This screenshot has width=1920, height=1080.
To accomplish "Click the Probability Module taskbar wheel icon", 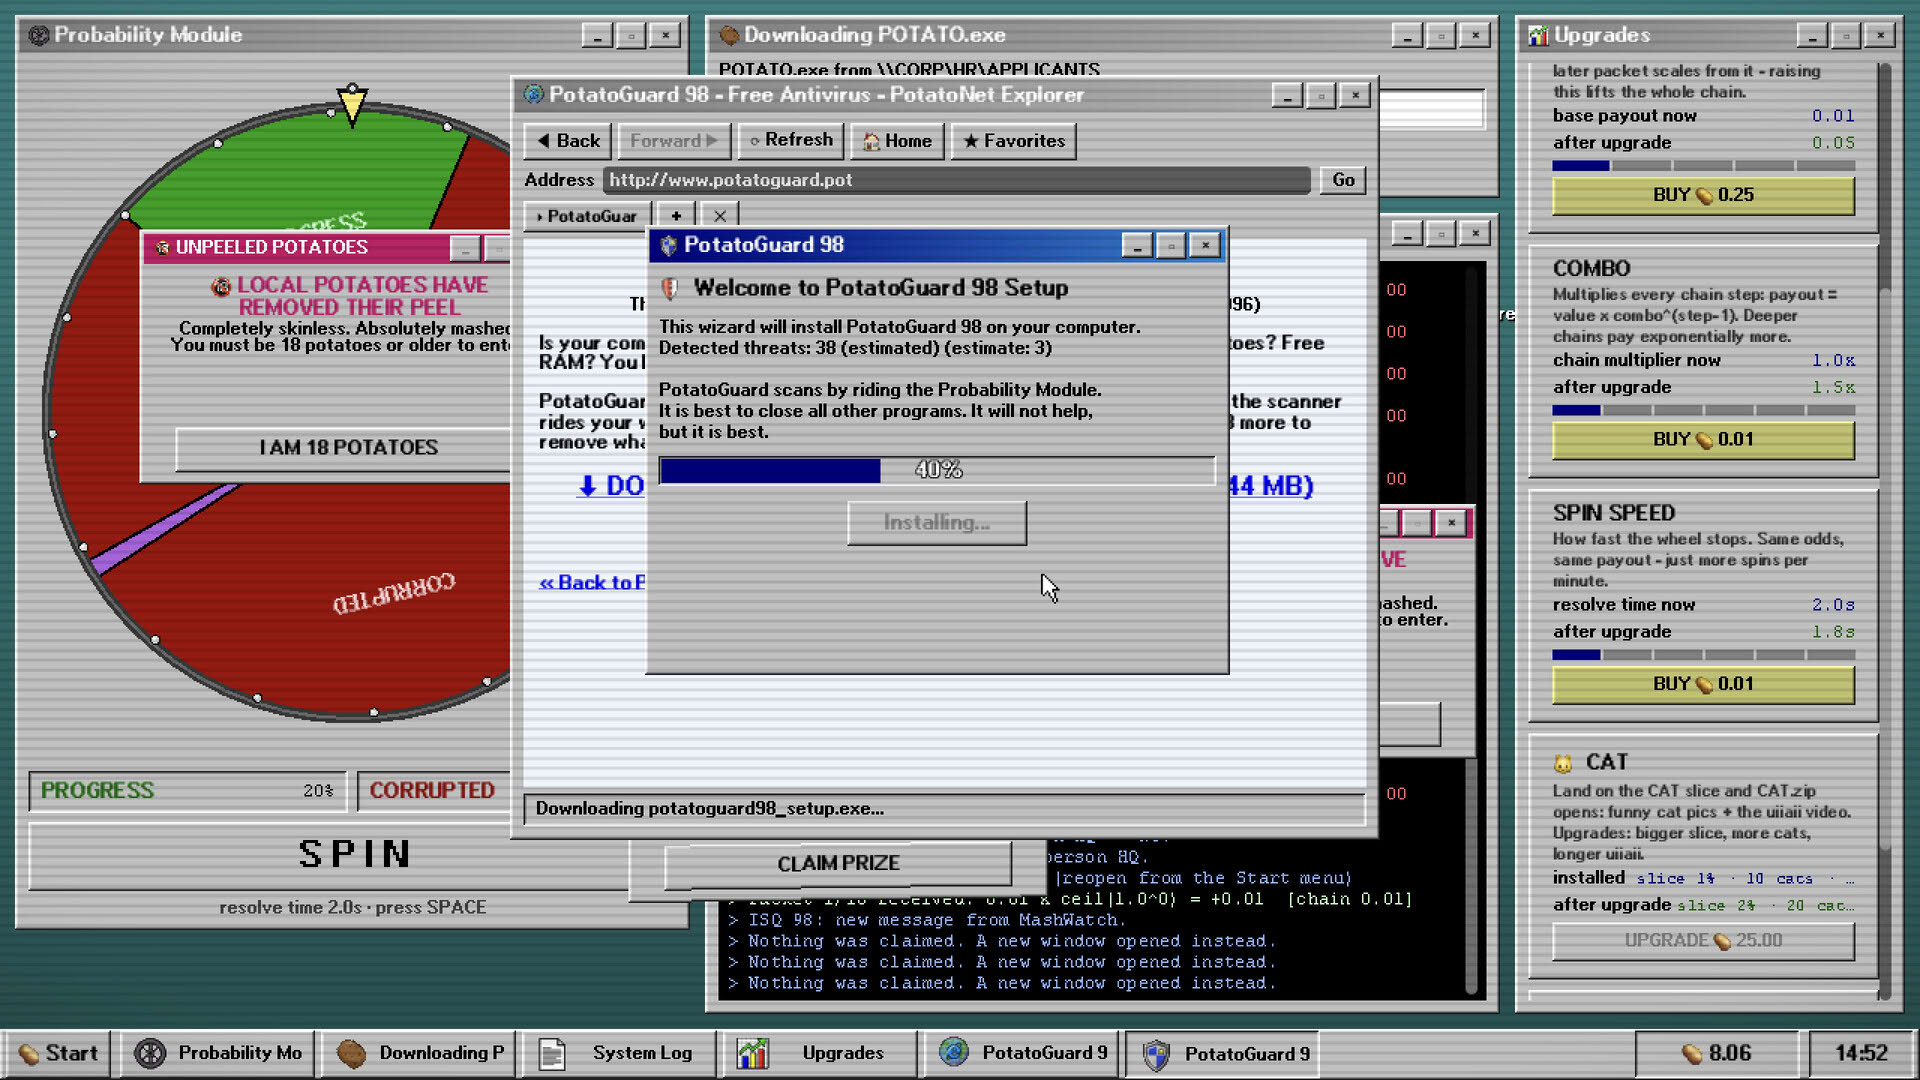I will [x=150, y=1053].
